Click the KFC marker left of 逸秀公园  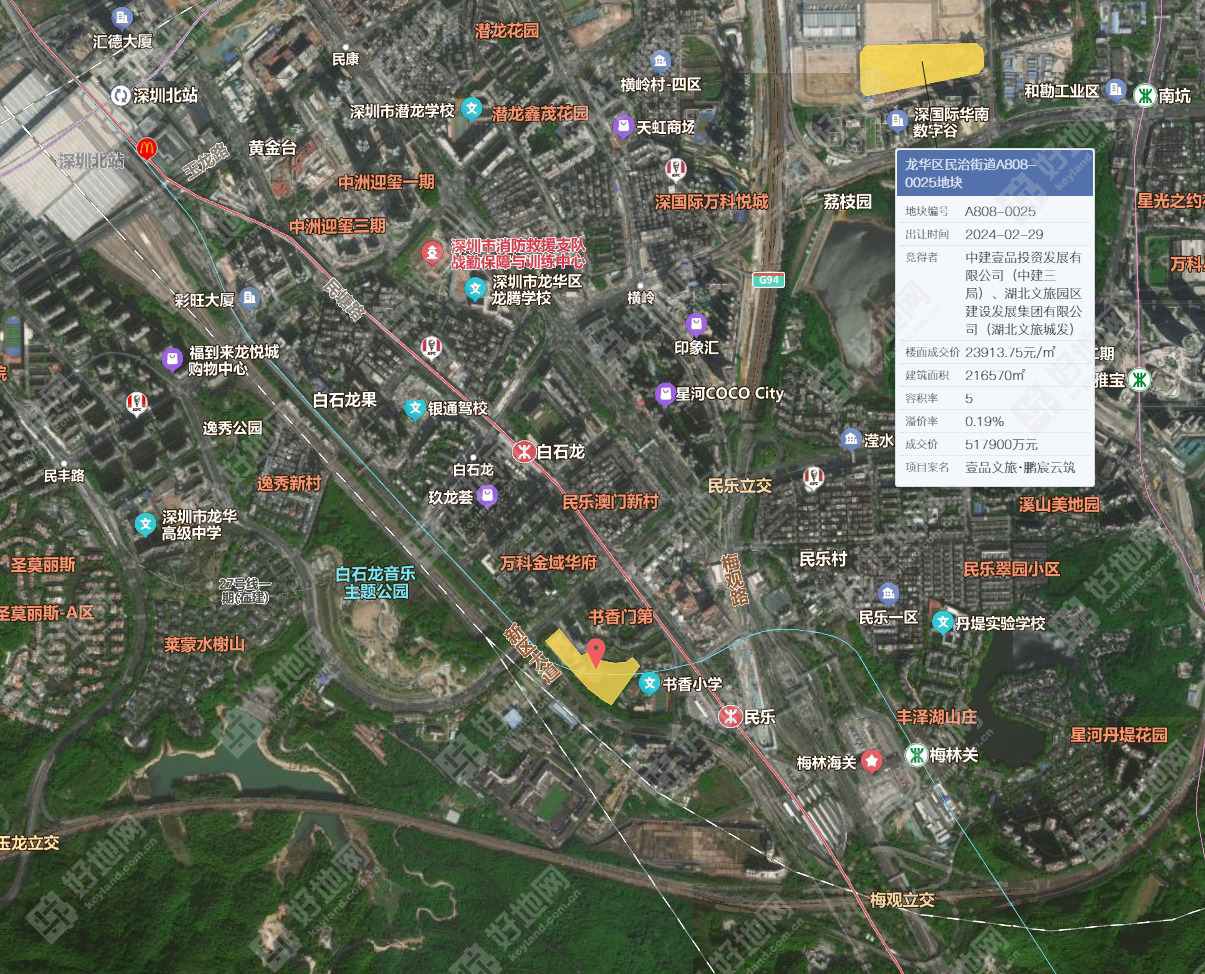137,404
